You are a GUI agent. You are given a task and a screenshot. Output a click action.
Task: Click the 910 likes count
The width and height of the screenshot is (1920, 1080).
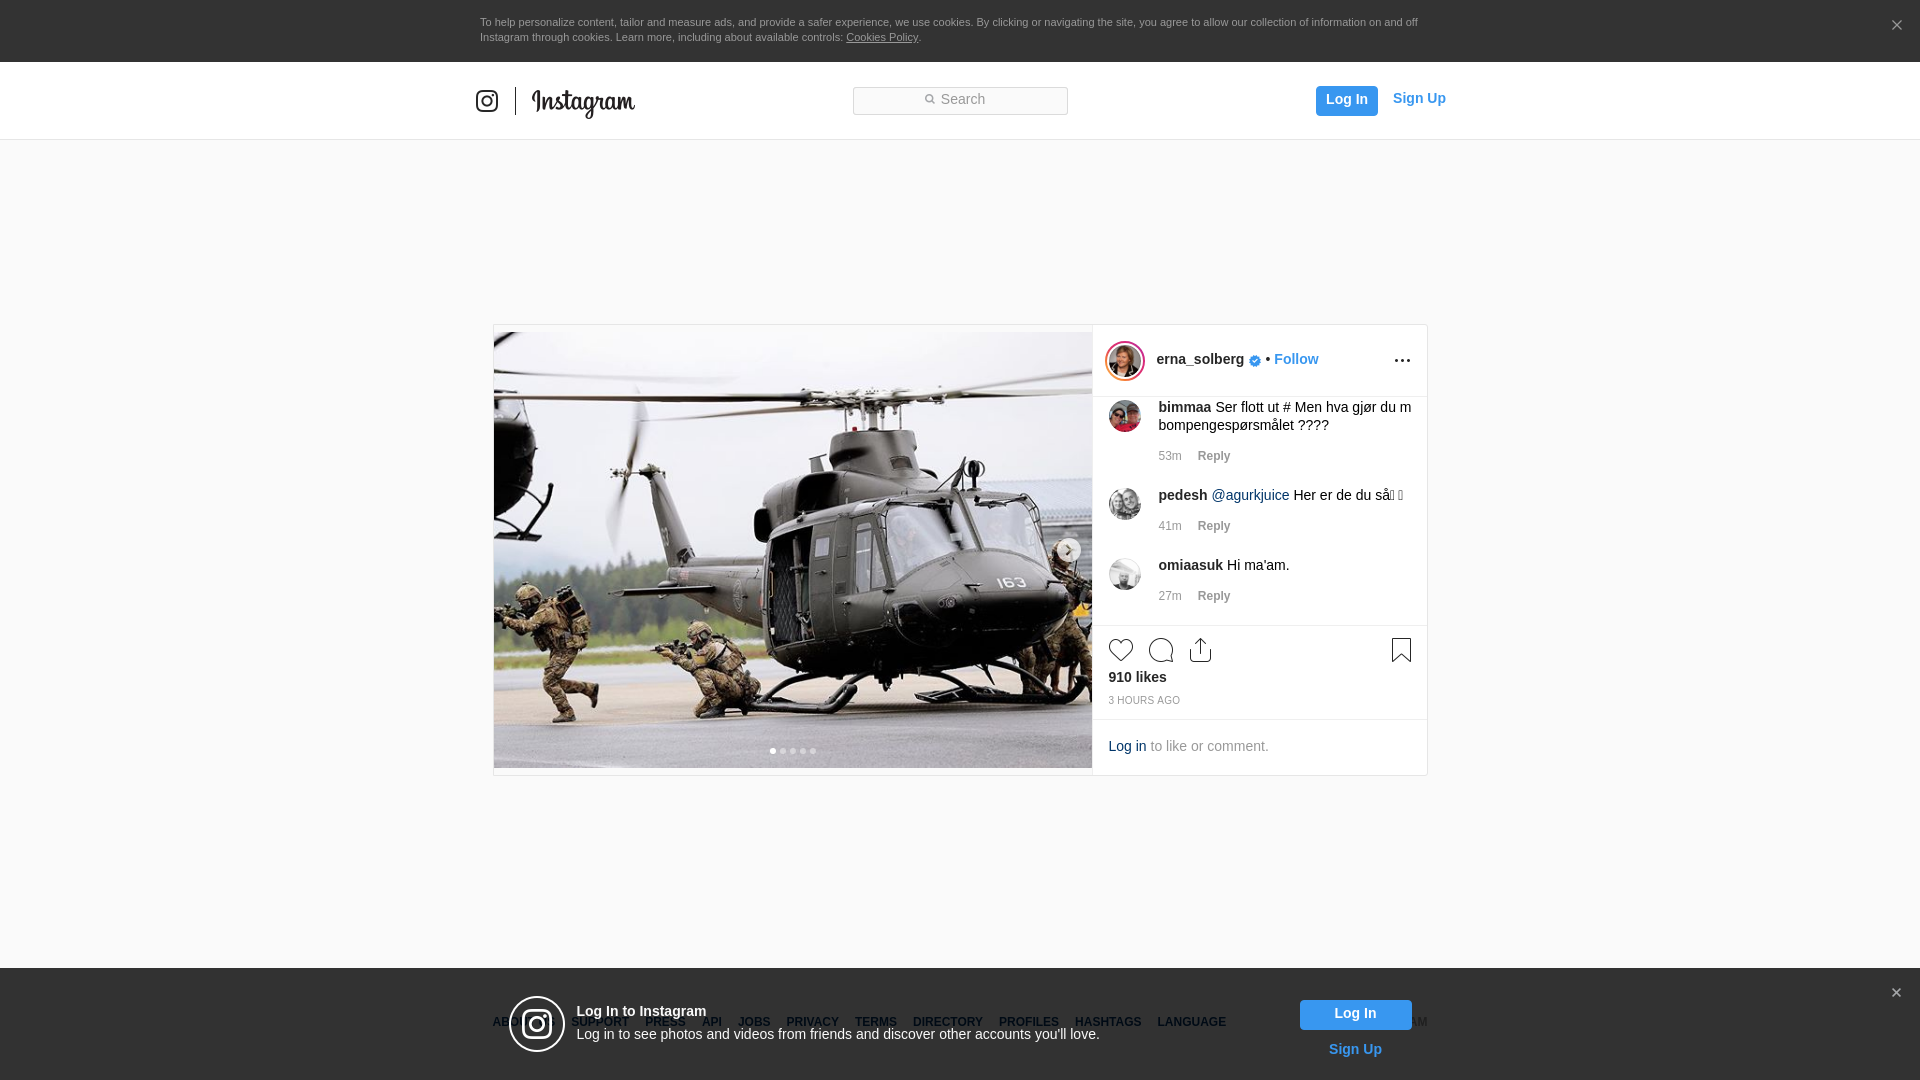coord(1137,677)
